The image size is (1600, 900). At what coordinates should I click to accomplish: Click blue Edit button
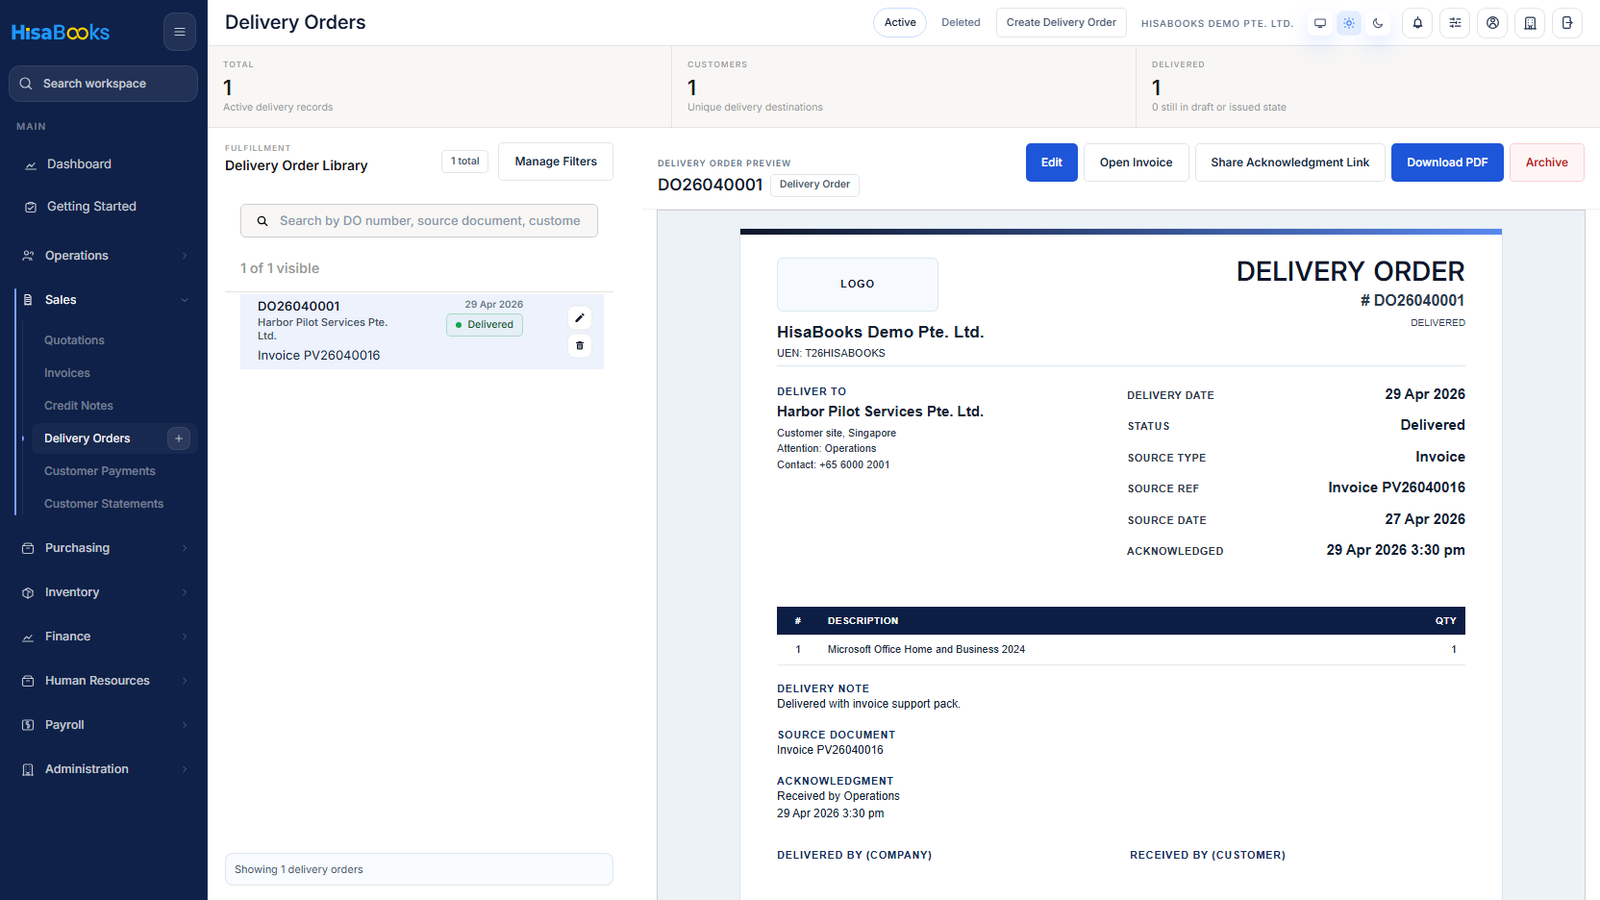coord(1052,162)
